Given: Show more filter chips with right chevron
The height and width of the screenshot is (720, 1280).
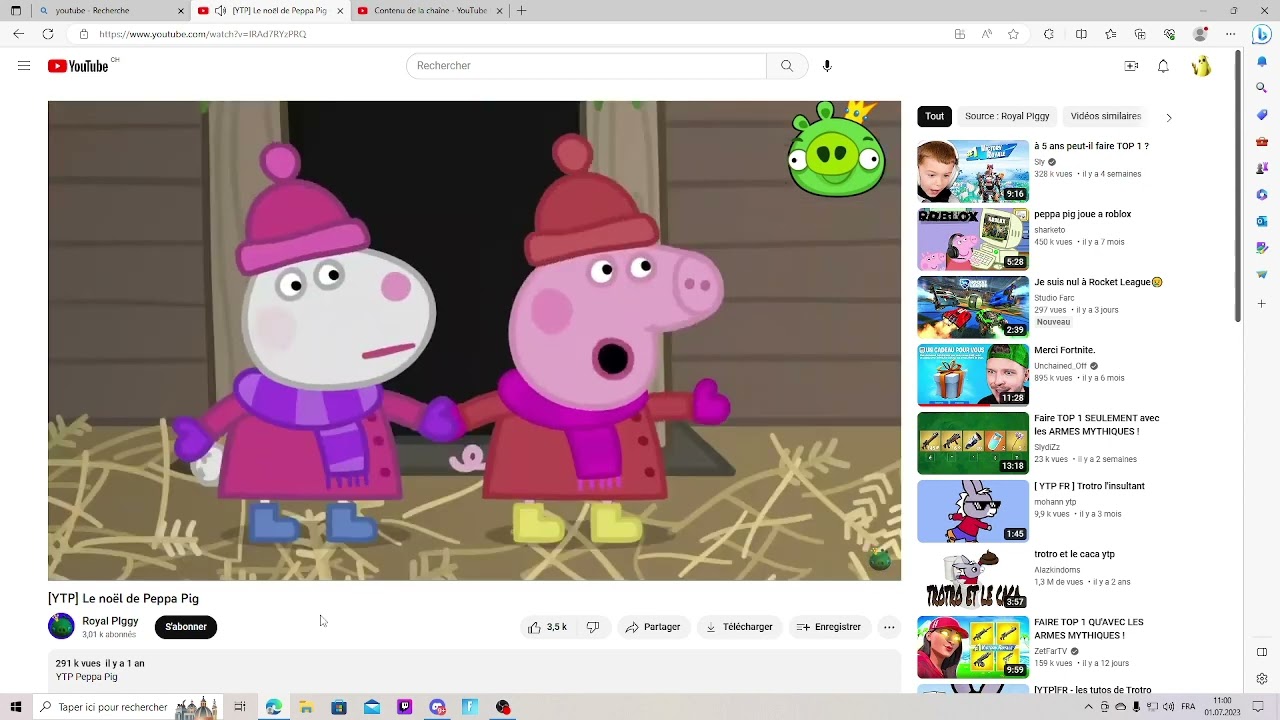Looking at the screenshot, I should click(x=1168, y=117).
